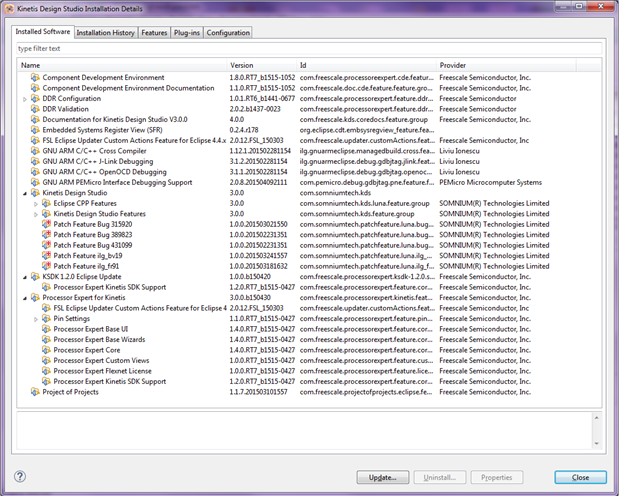This screenshot has width=619, height=496.
Task: Click the KSDK 1.2.0 Eclipse Update icon
Action: (35, 276)
